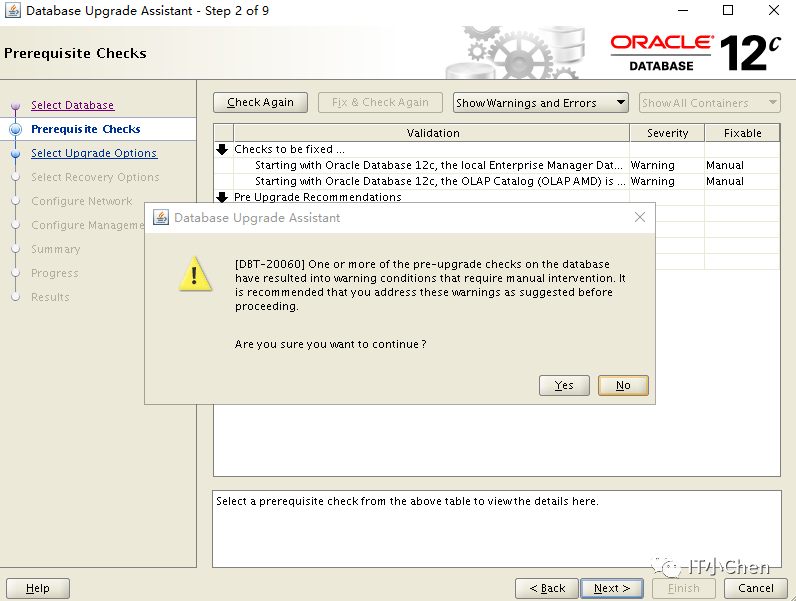Click the Java icon in dialog title
796x601 pixels.
point(161,217)
